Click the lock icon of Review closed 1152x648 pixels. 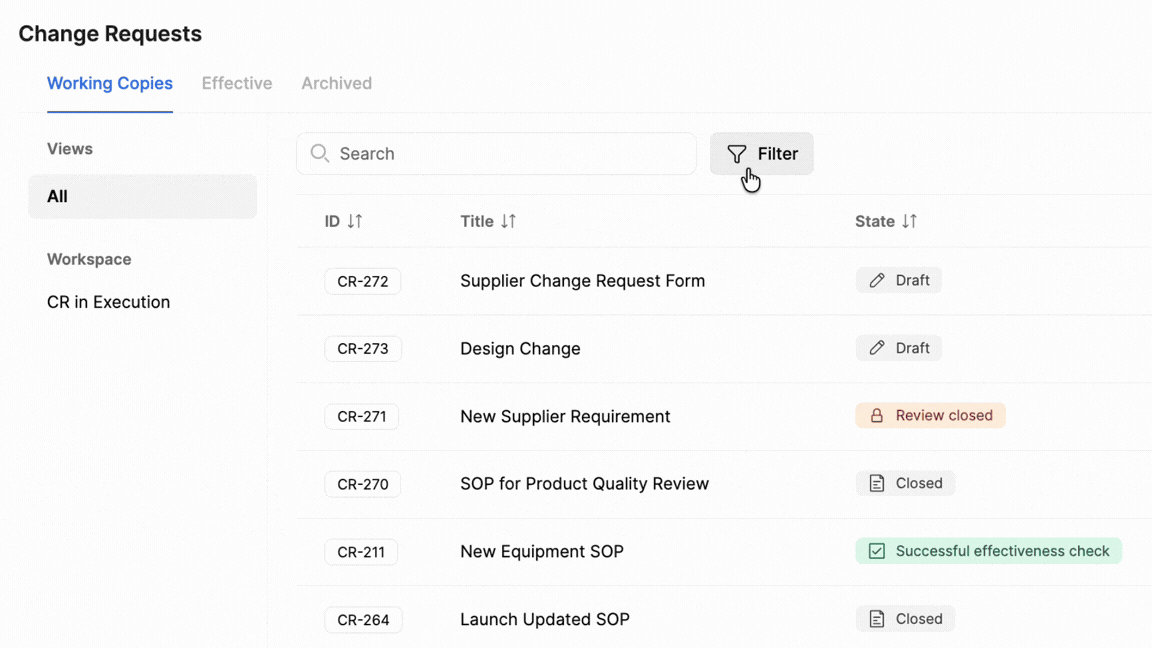point(876,415)
